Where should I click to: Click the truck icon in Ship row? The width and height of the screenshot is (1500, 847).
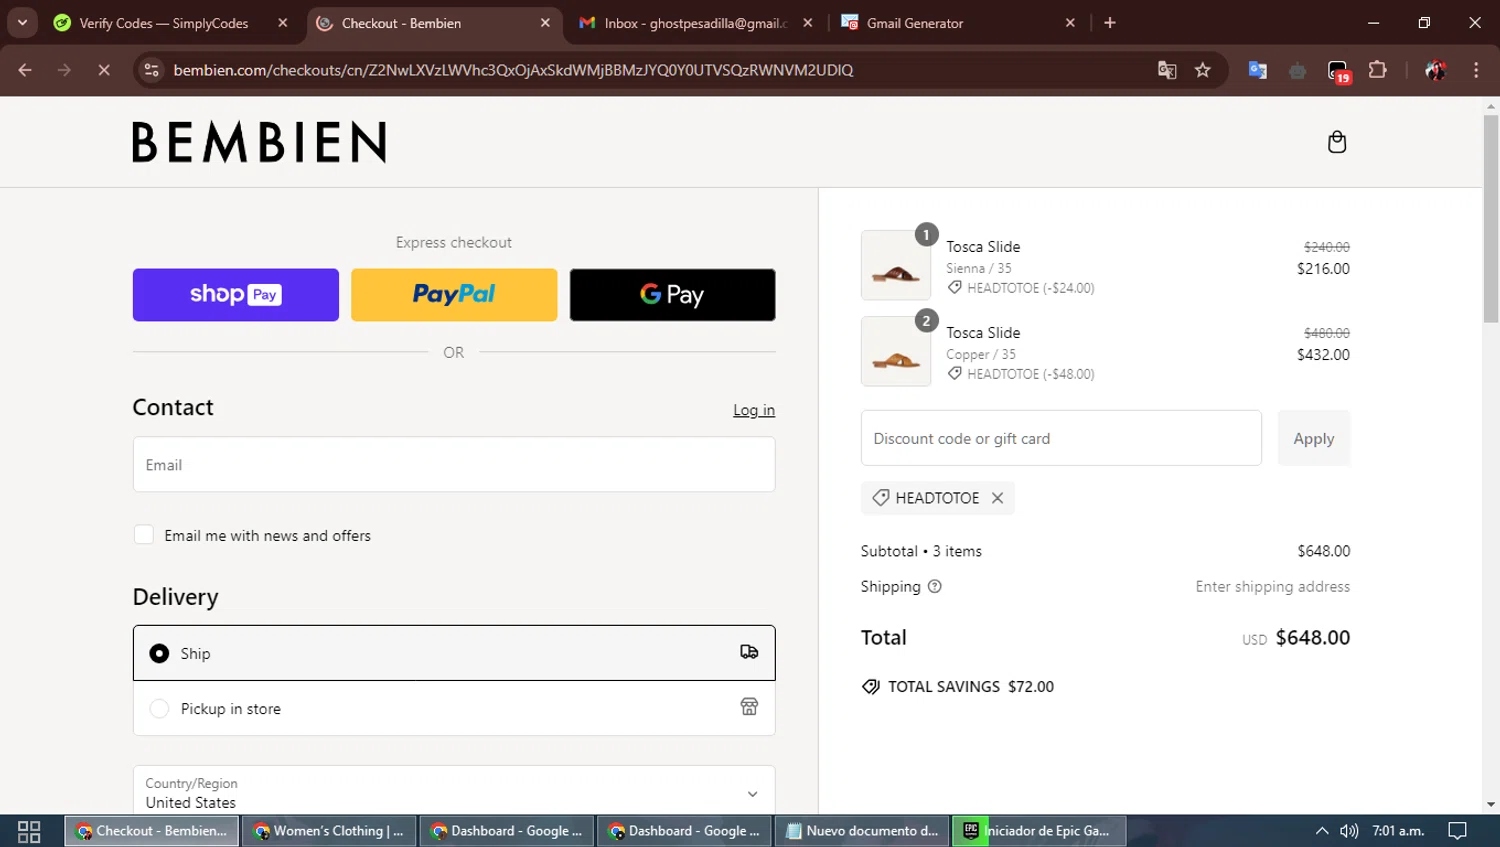(x=749, y=652)
